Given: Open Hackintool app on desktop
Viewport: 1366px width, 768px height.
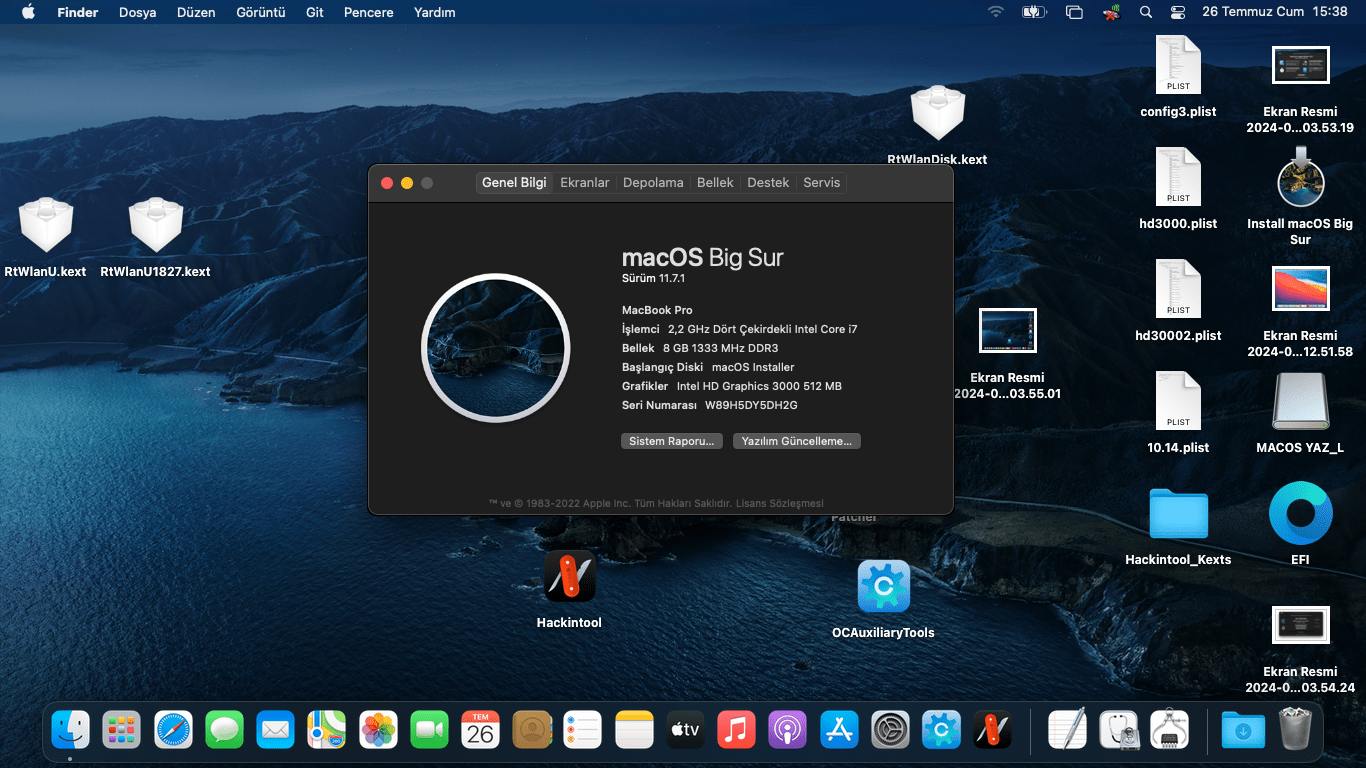Looking at the screenshot, I should (x=569, y=576).
